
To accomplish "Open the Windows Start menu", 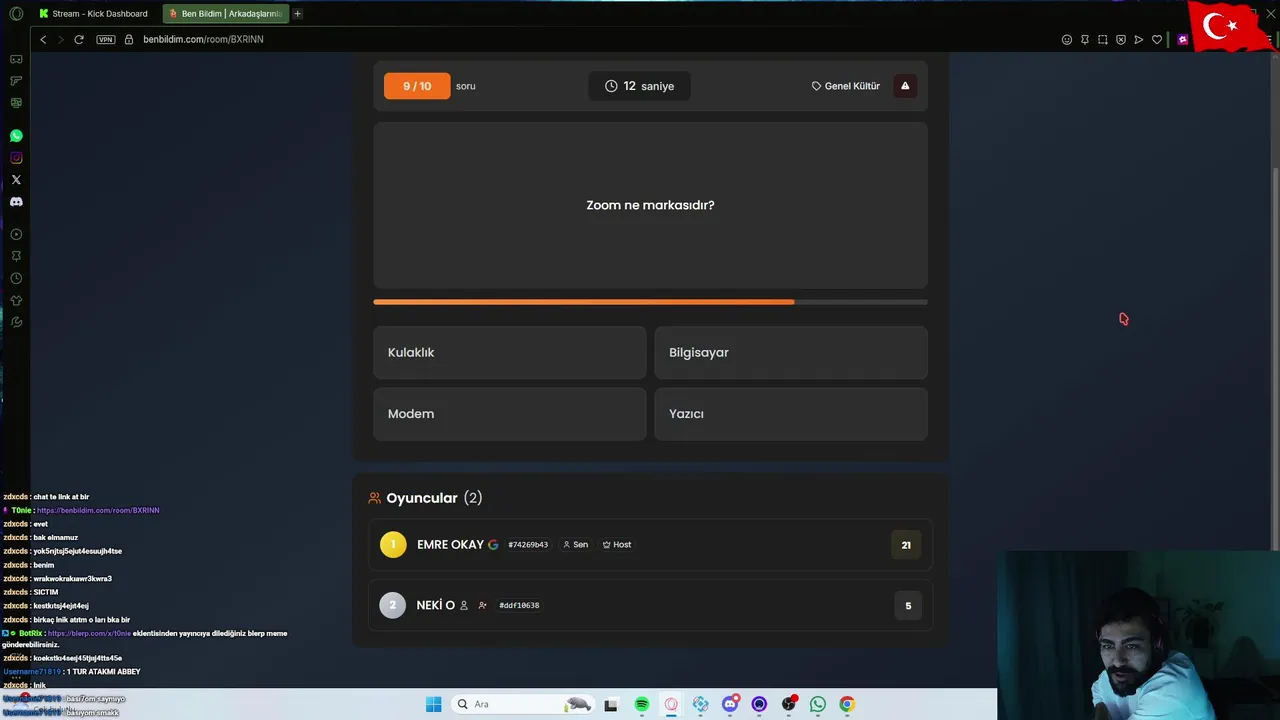I will pyautogui.click(x=433, y=704).
